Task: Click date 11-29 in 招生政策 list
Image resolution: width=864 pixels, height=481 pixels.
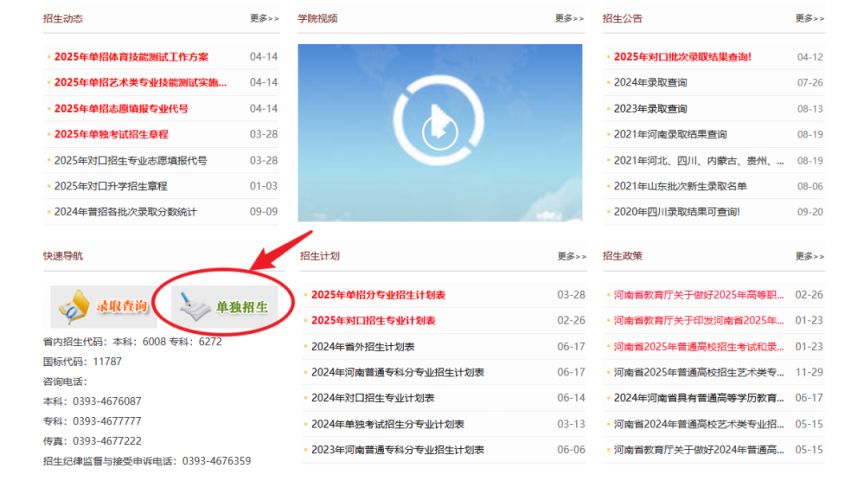Action: tap(809, 372)
